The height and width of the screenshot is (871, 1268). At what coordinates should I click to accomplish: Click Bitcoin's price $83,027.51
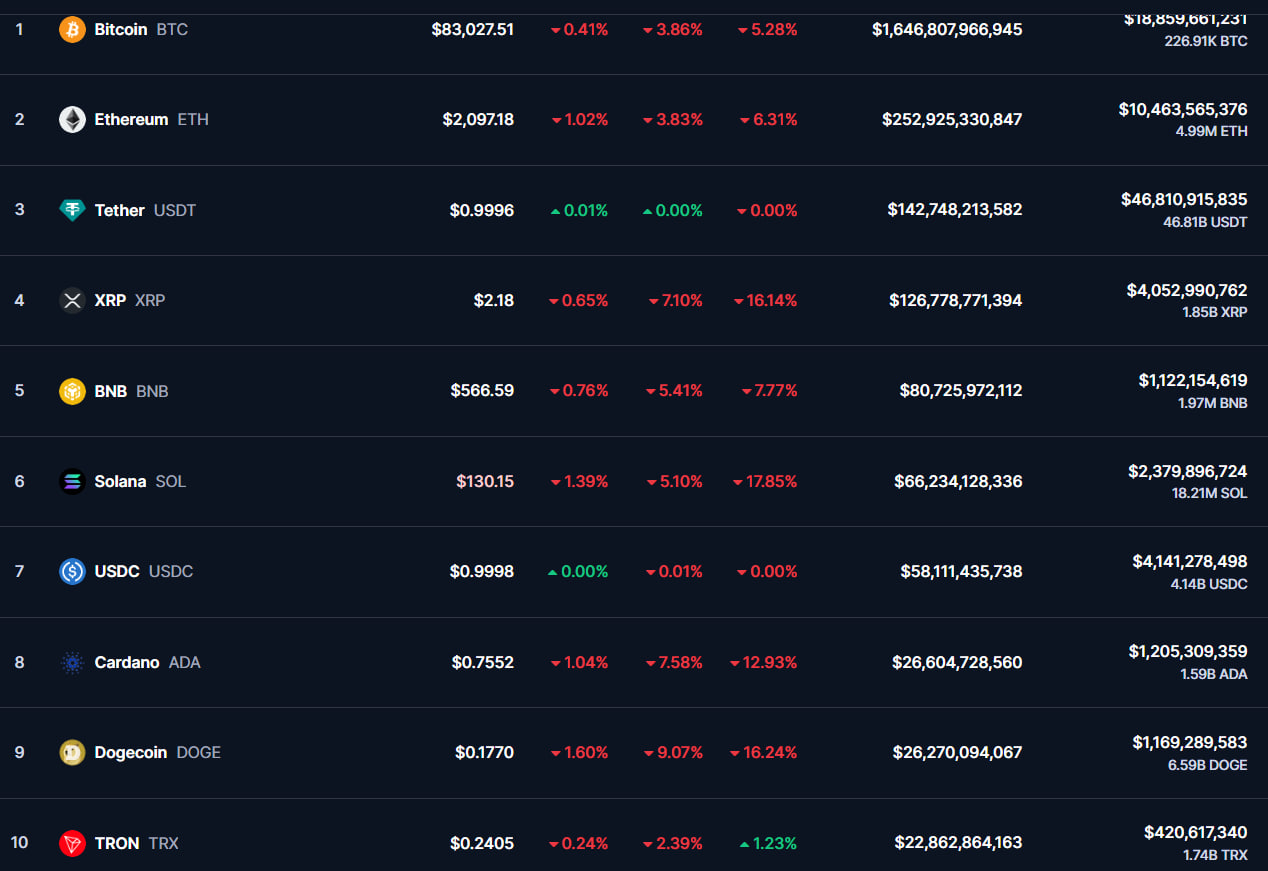473,30
